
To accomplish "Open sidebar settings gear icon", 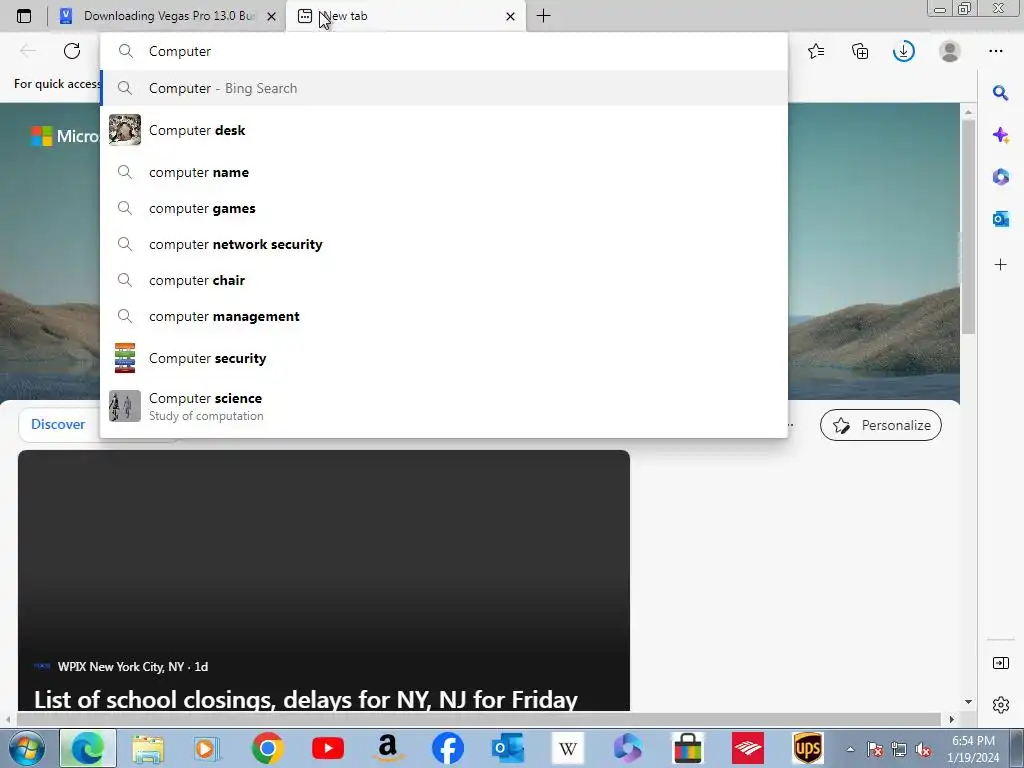I will point(1000,705).
